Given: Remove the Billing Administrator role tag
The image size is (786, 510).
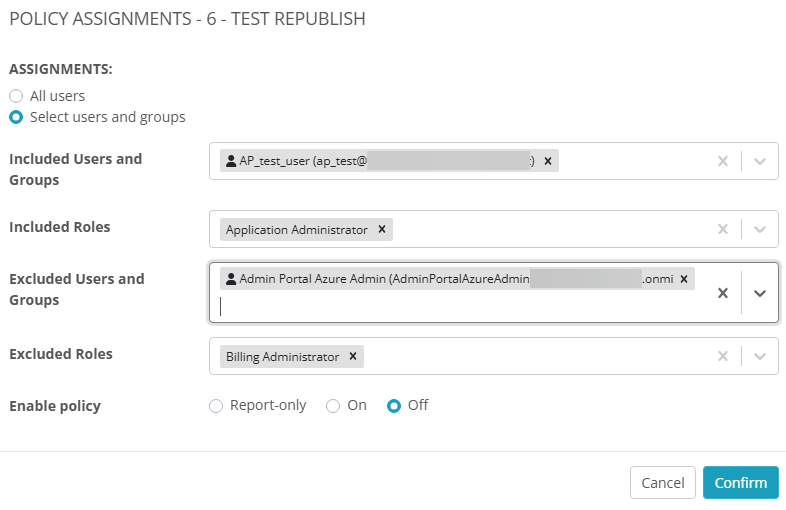Looking at the screenshot, I should [353, 356].
